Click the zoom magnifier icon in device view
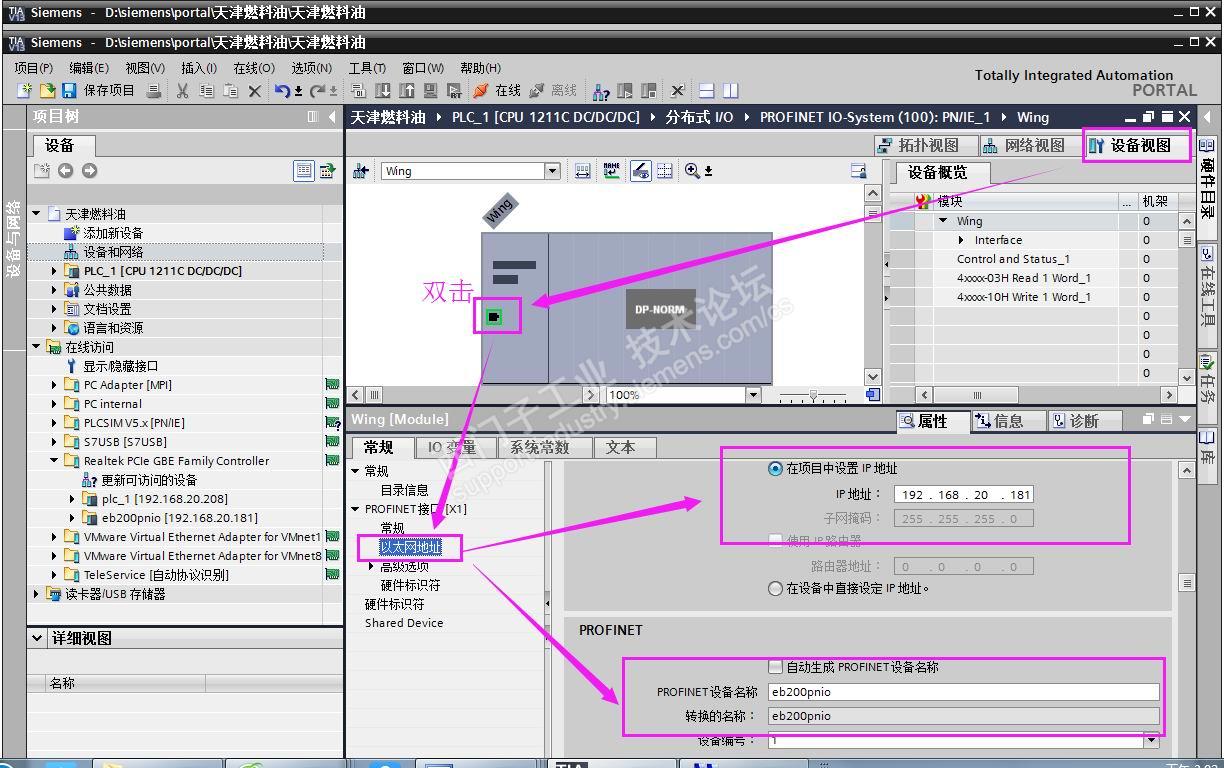The image size is (1224, 768). pos(692,171)
